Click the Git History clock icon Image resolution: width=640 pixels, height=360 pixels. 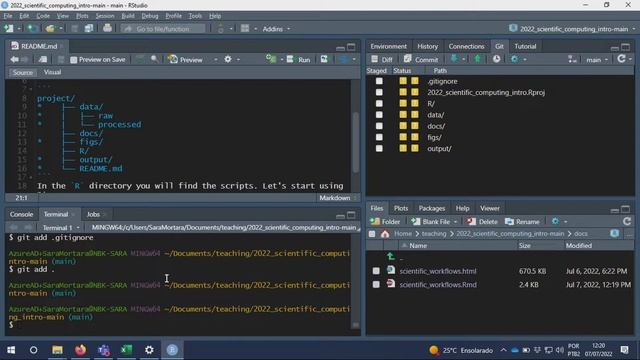point(496,59)
